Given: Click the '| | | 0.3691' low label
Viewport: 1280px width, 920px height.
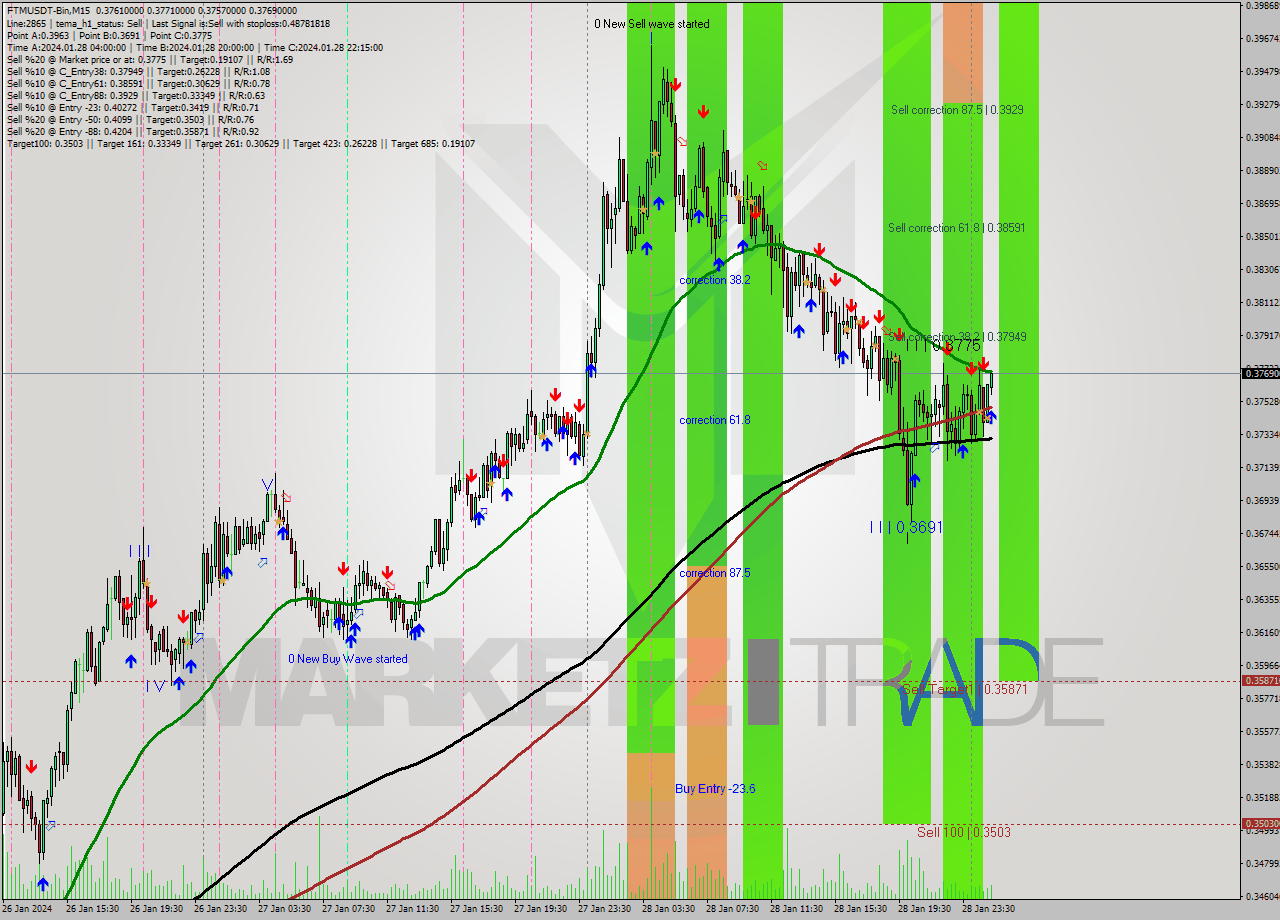Looking at the screenshot, I should (x=906, y=527).
